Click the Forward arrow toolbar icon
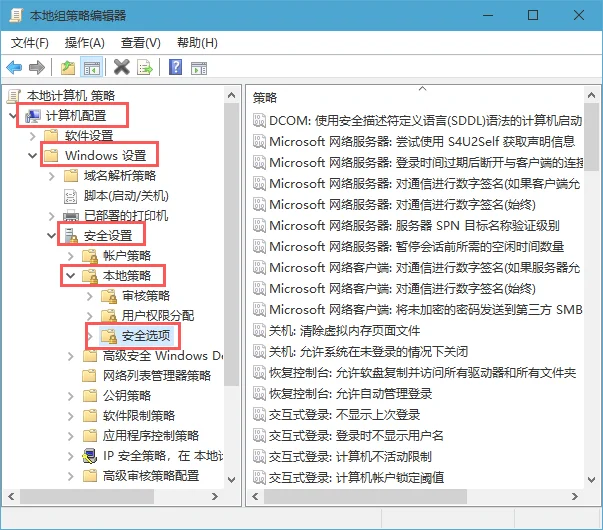Screen dimensions: 603x530 [37, 68]
